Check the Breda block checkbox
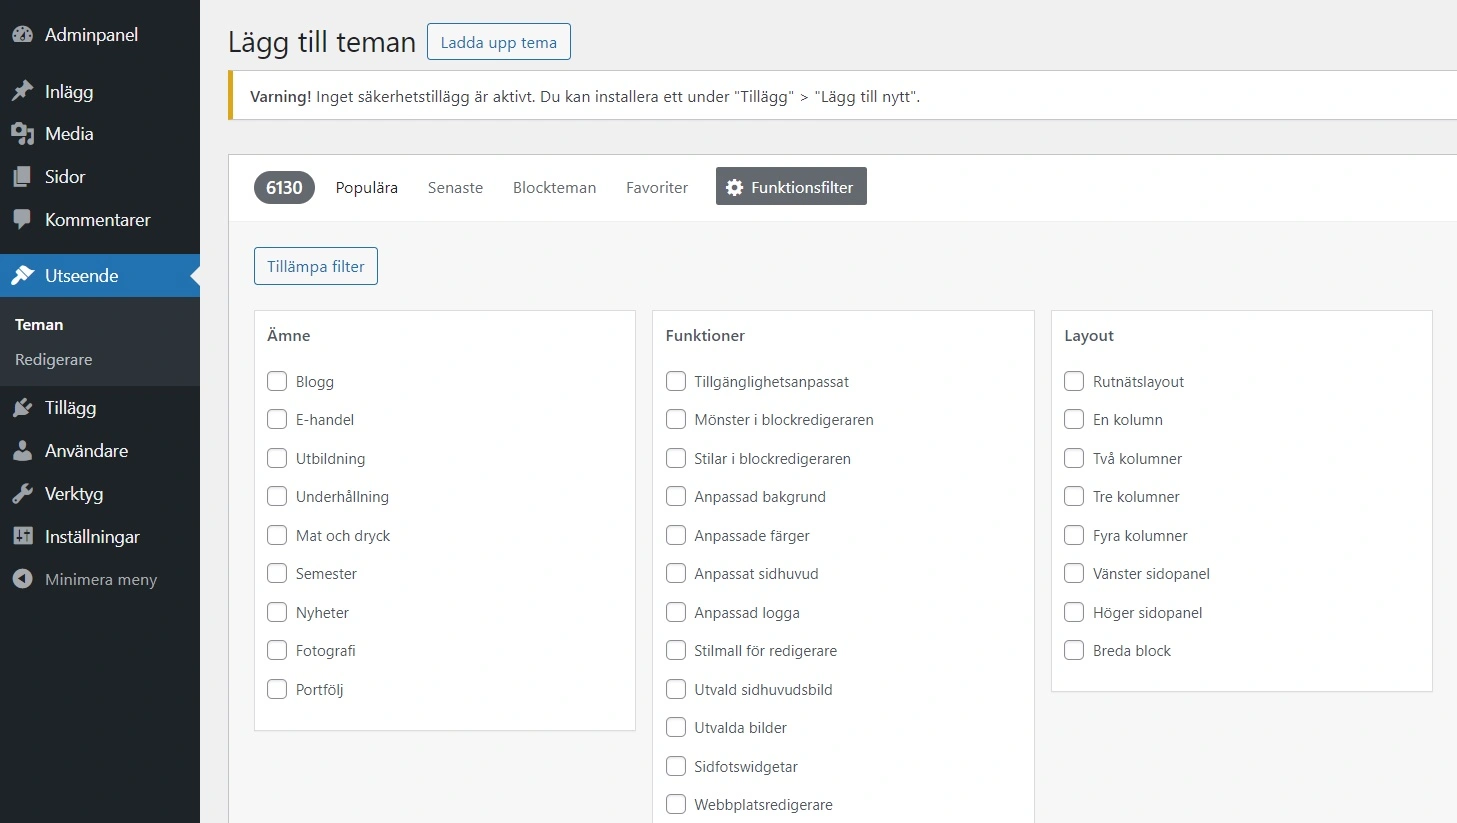The height and width of the screenshot is (823, 1457). pos(1074,650)
